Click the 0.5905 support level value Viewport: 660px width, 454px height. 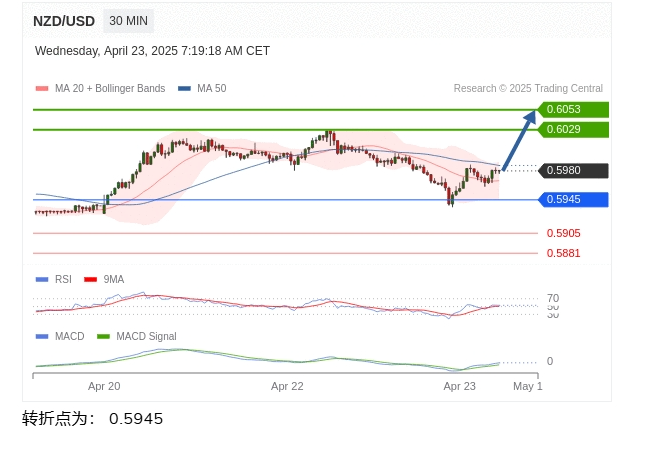coord(564,233)
